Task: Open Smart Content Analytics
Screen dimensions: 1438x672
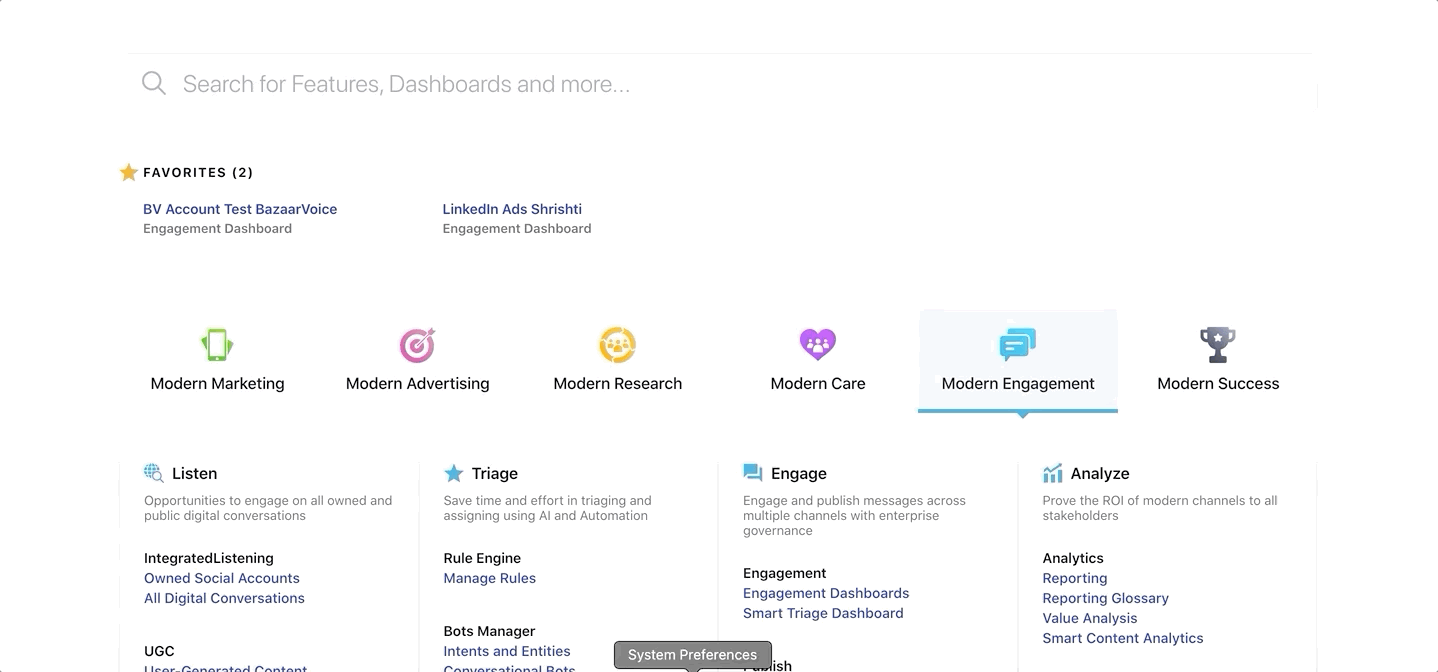Action: (1123, 638)
